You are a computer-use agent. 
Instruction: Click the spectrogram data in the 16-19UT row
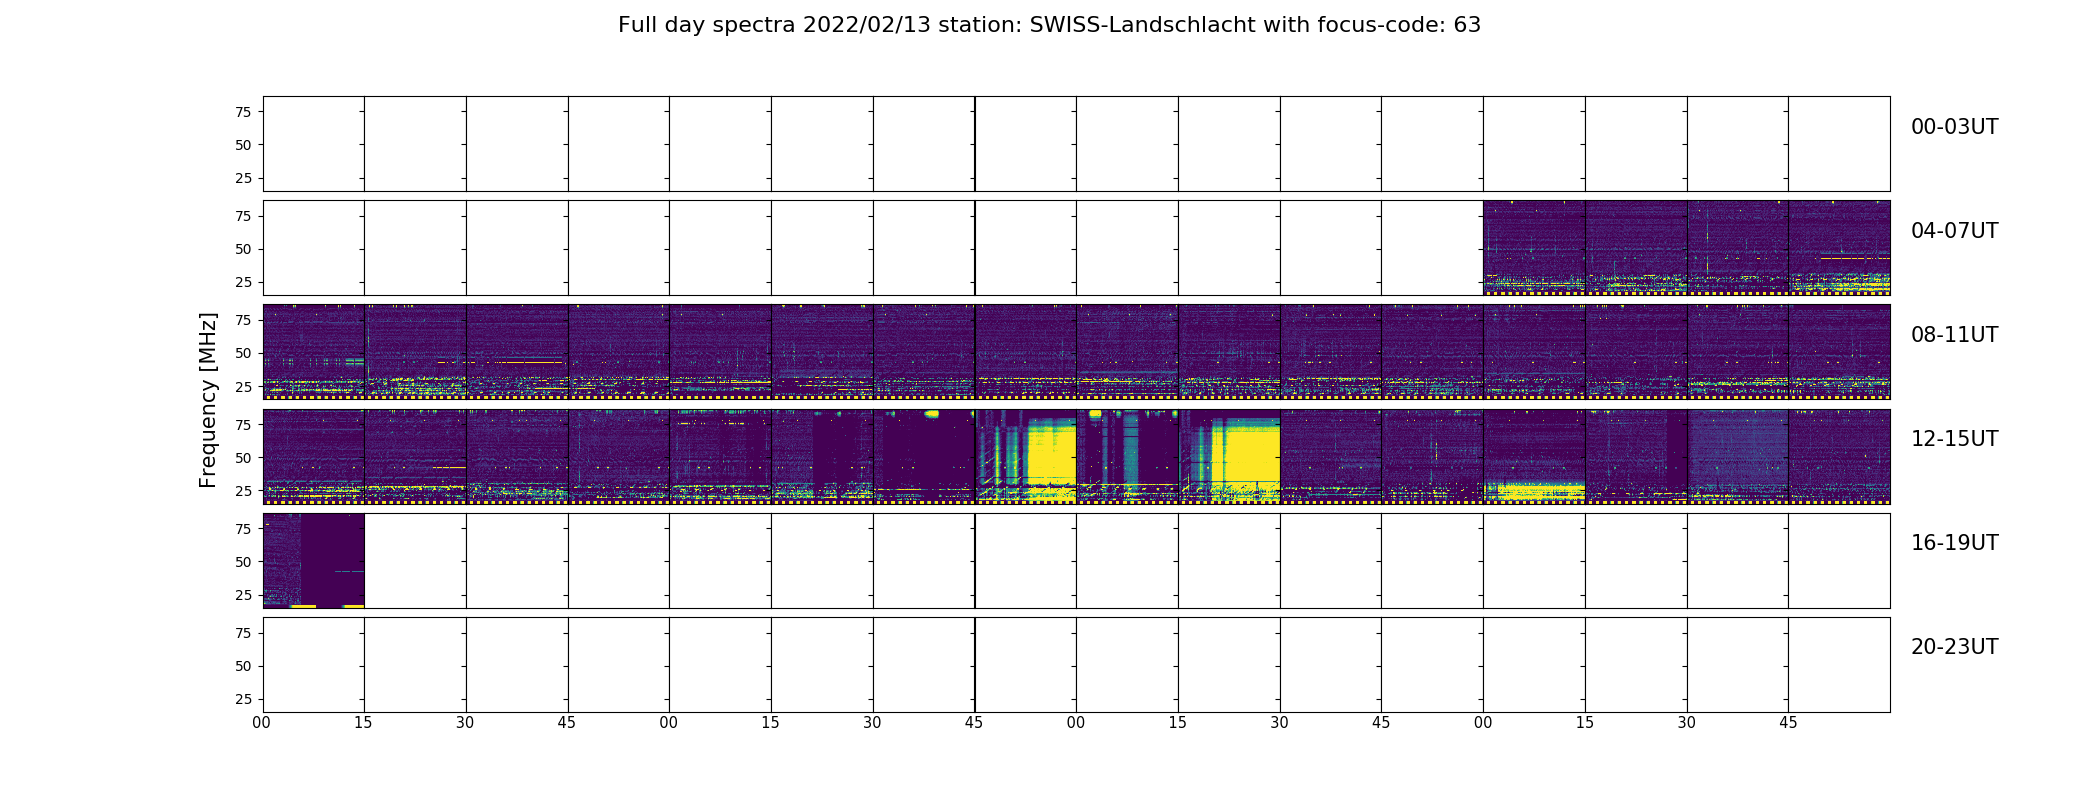[314, 561]
